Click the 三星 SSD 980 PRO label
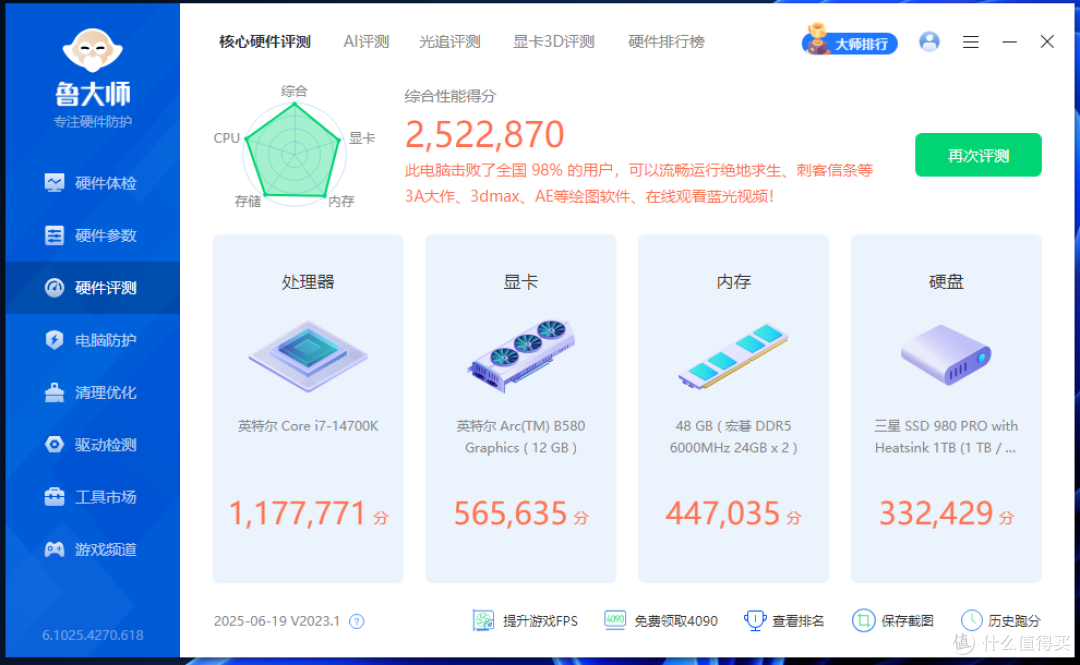 coord(946,437)
